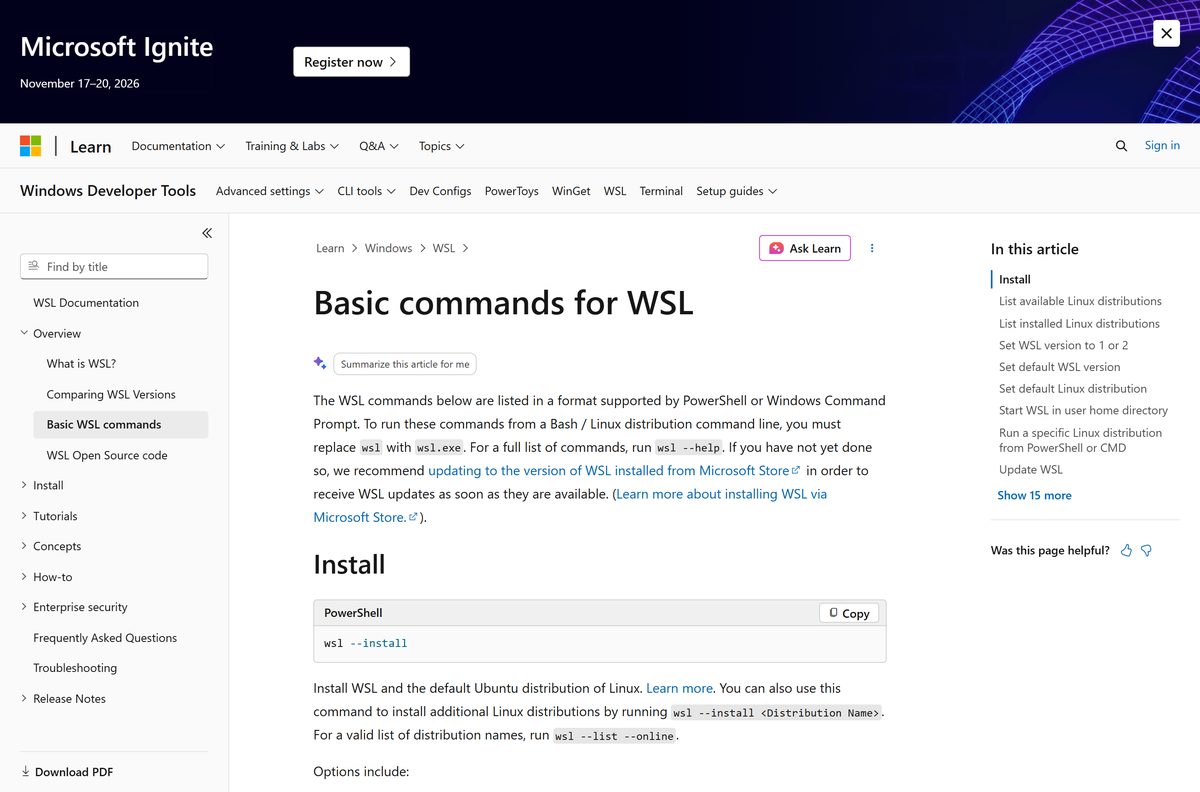Click Learn more link under Install
The width and height of the screenshot is (1200, 792).
[680, 688]
